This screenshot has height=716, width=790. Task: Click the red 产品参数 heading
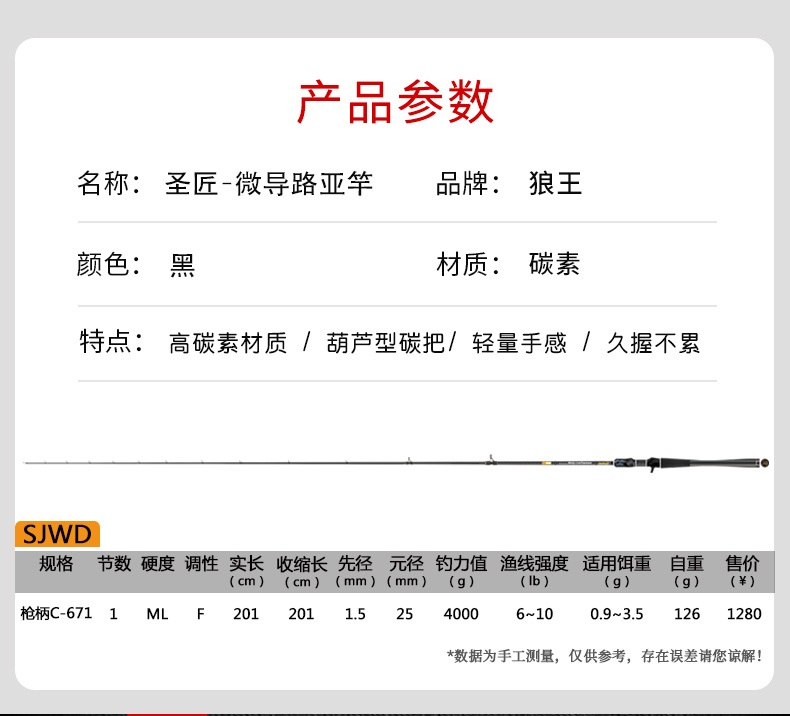[x=396, y=102]
